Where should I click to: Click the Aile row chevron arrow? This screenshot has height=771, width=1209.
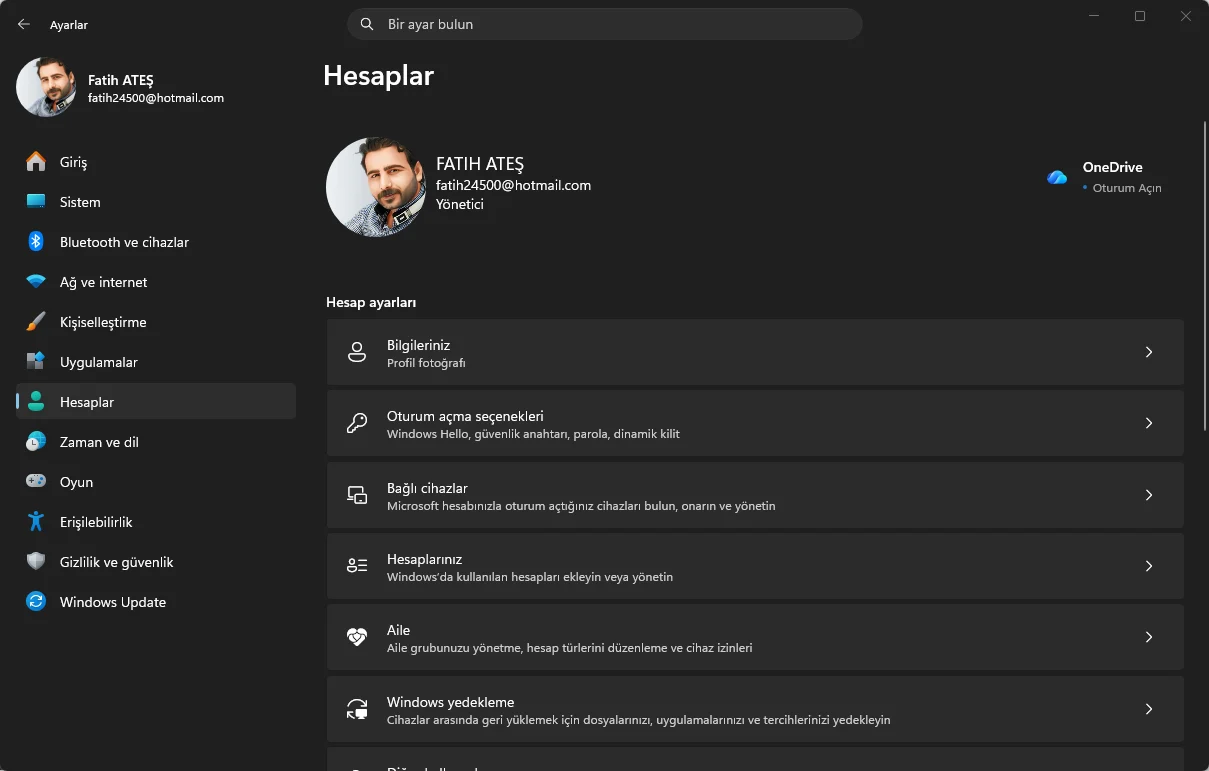click(1149, 636)
